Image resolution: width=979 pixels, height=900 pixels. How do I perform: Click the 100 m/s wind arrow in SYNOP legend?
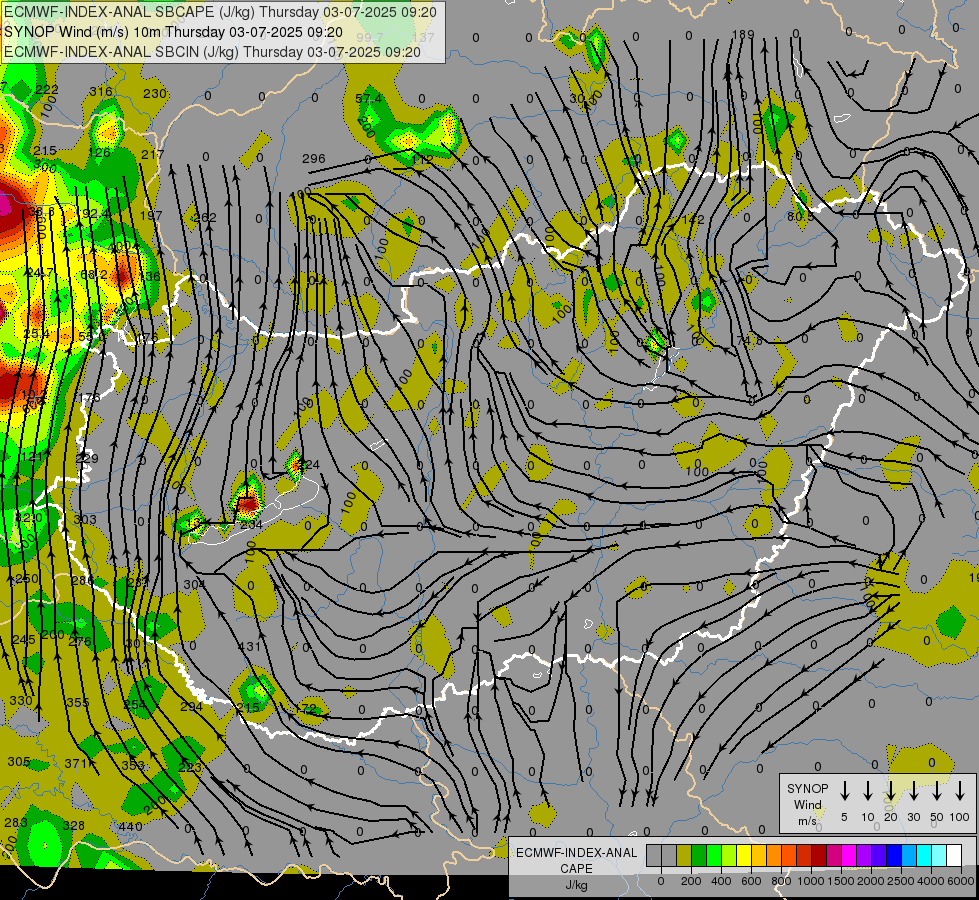coord(960,791)
